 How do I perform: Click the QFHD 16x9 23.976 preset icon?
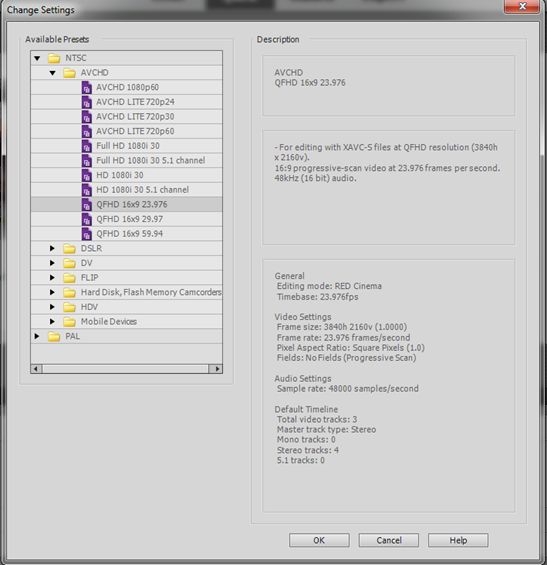point(86,205)
